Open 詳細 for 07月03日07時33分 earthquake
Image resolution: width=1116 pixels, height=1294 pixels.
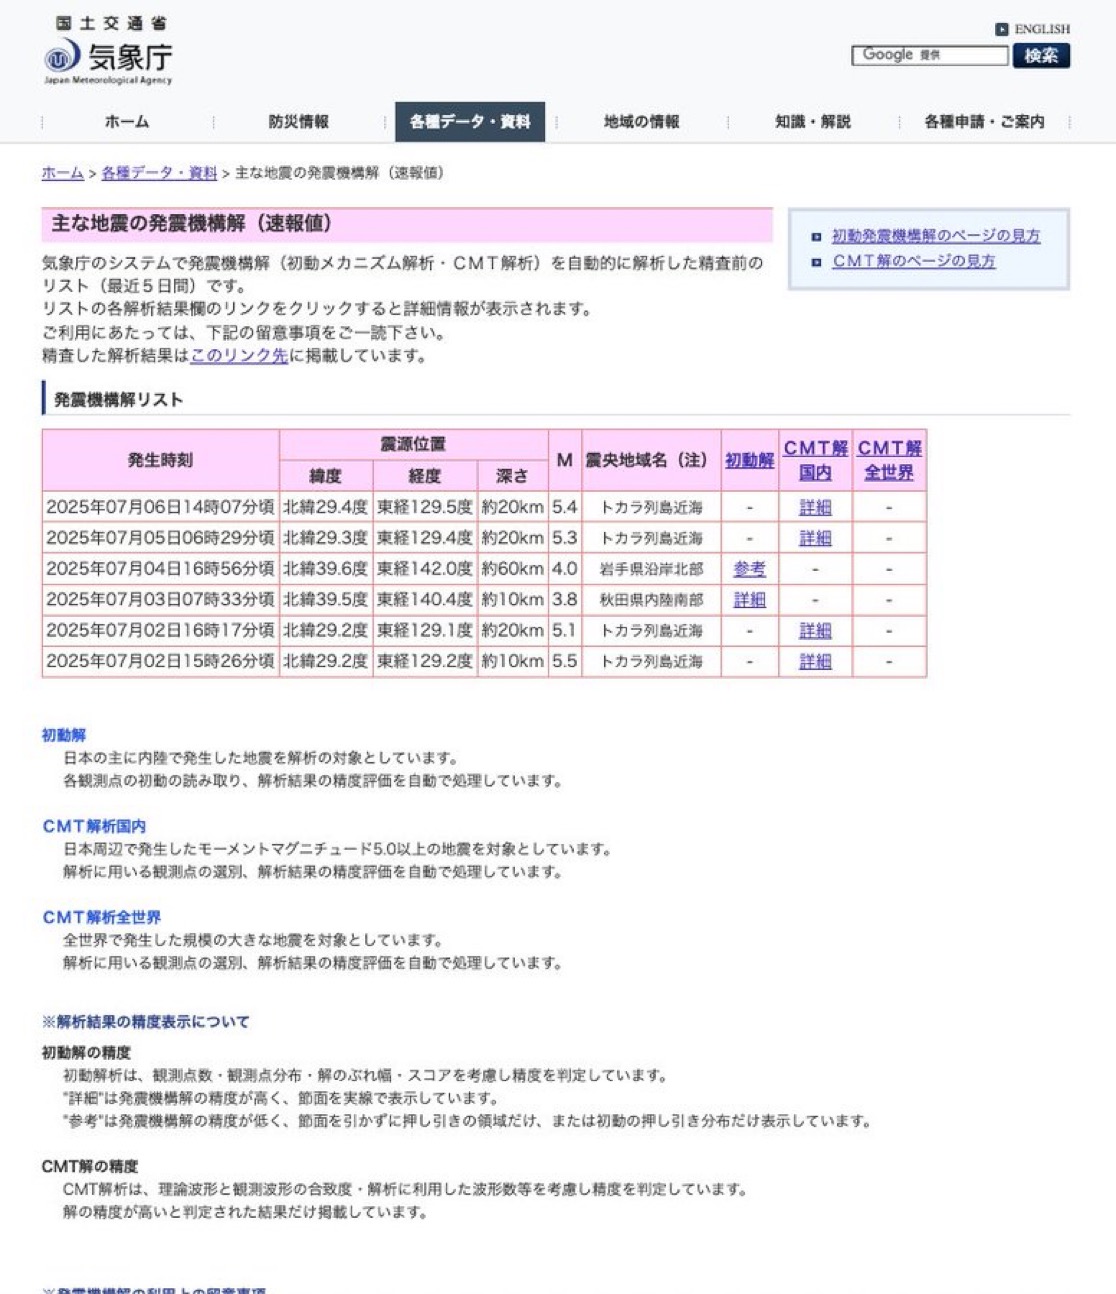[x=749, y=600]
